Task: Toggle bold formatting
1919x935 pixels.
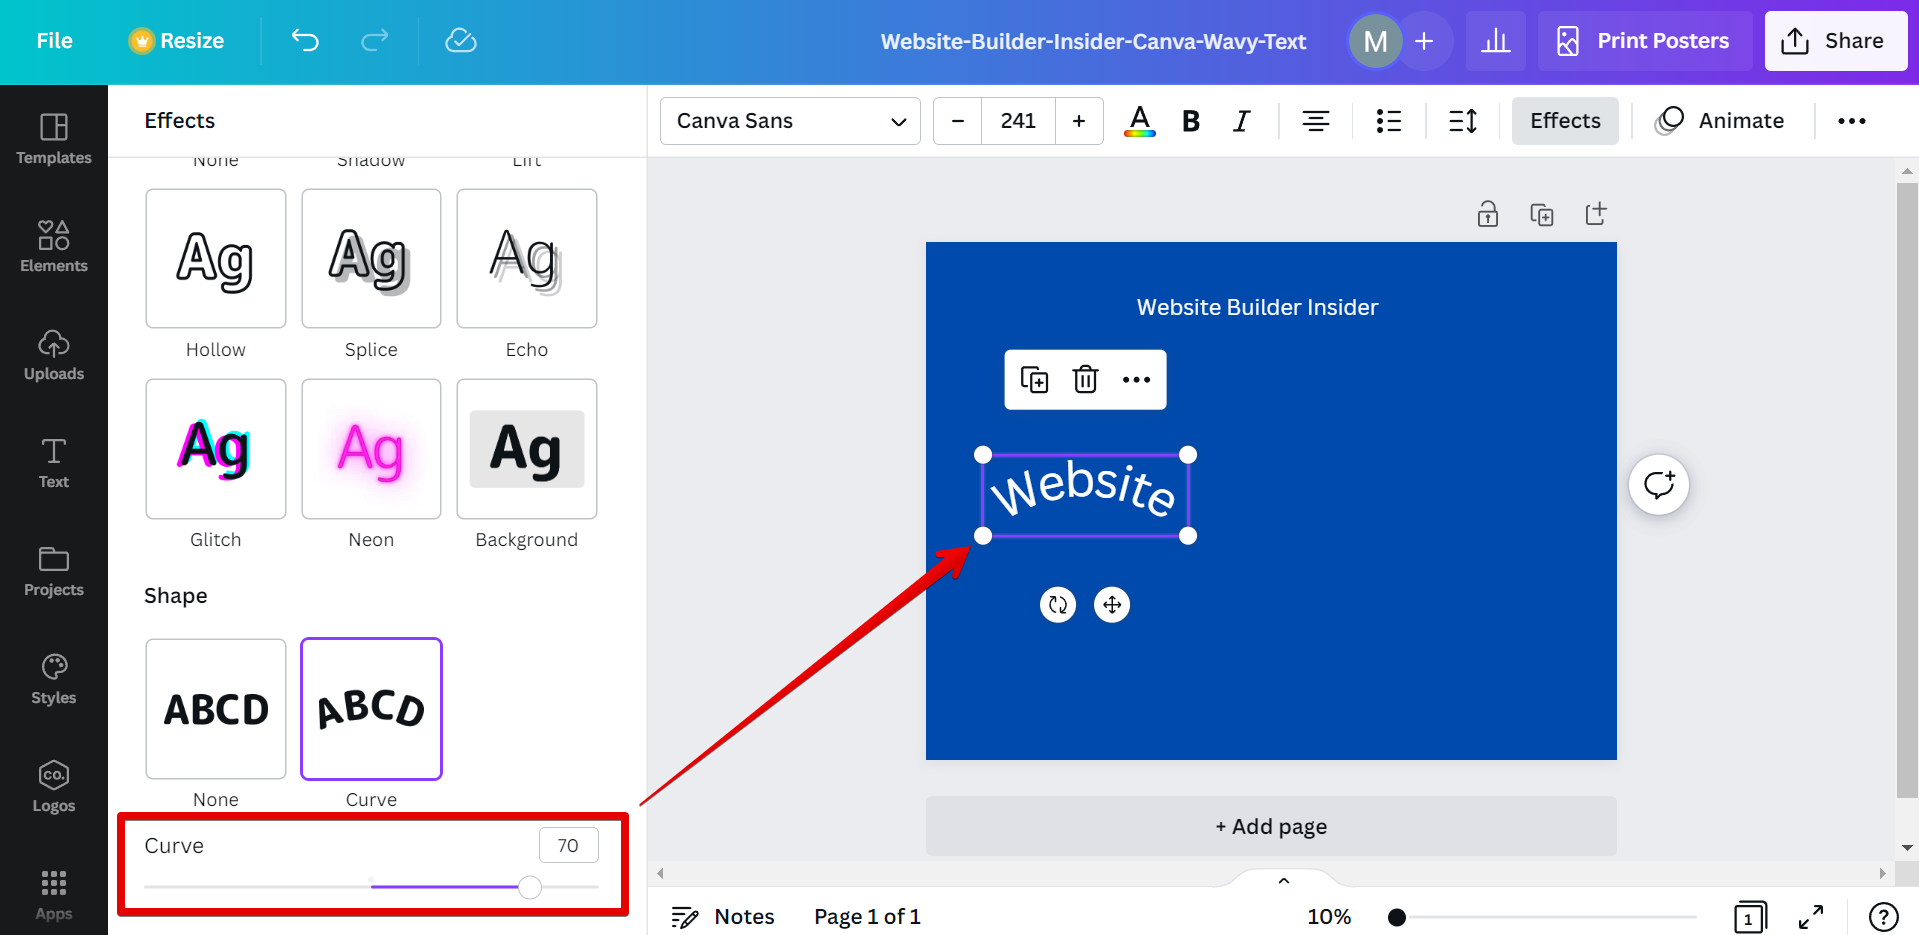Action: 1190,121
